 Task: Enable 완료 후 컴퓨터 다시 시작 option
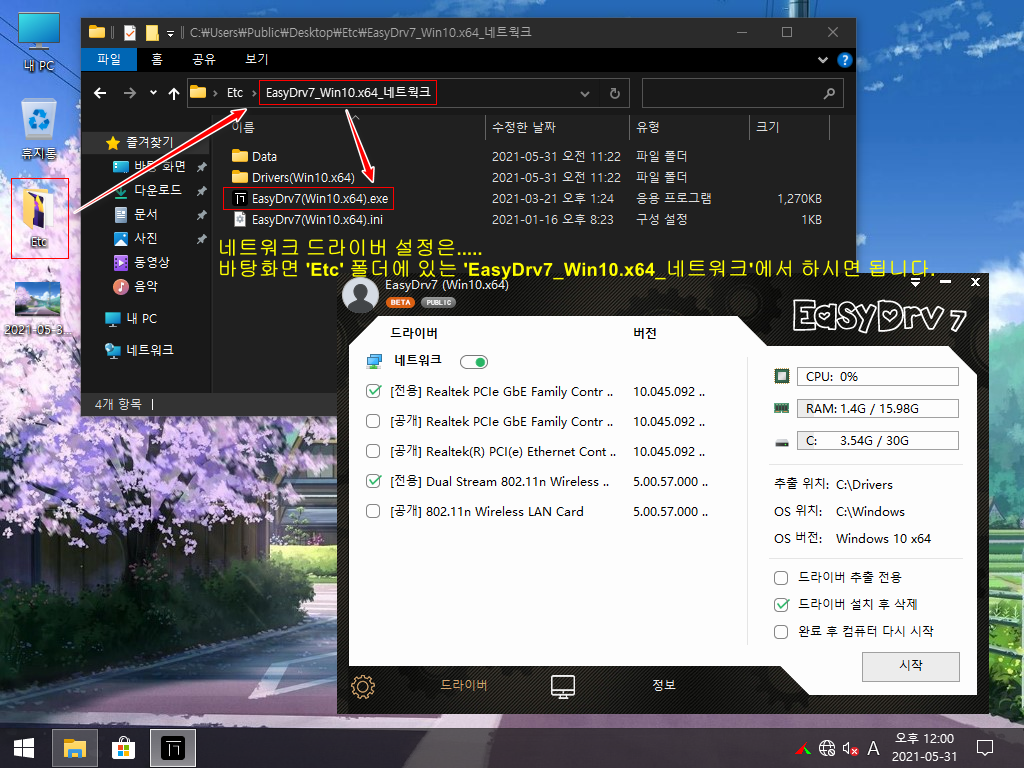tap(781, 632)
